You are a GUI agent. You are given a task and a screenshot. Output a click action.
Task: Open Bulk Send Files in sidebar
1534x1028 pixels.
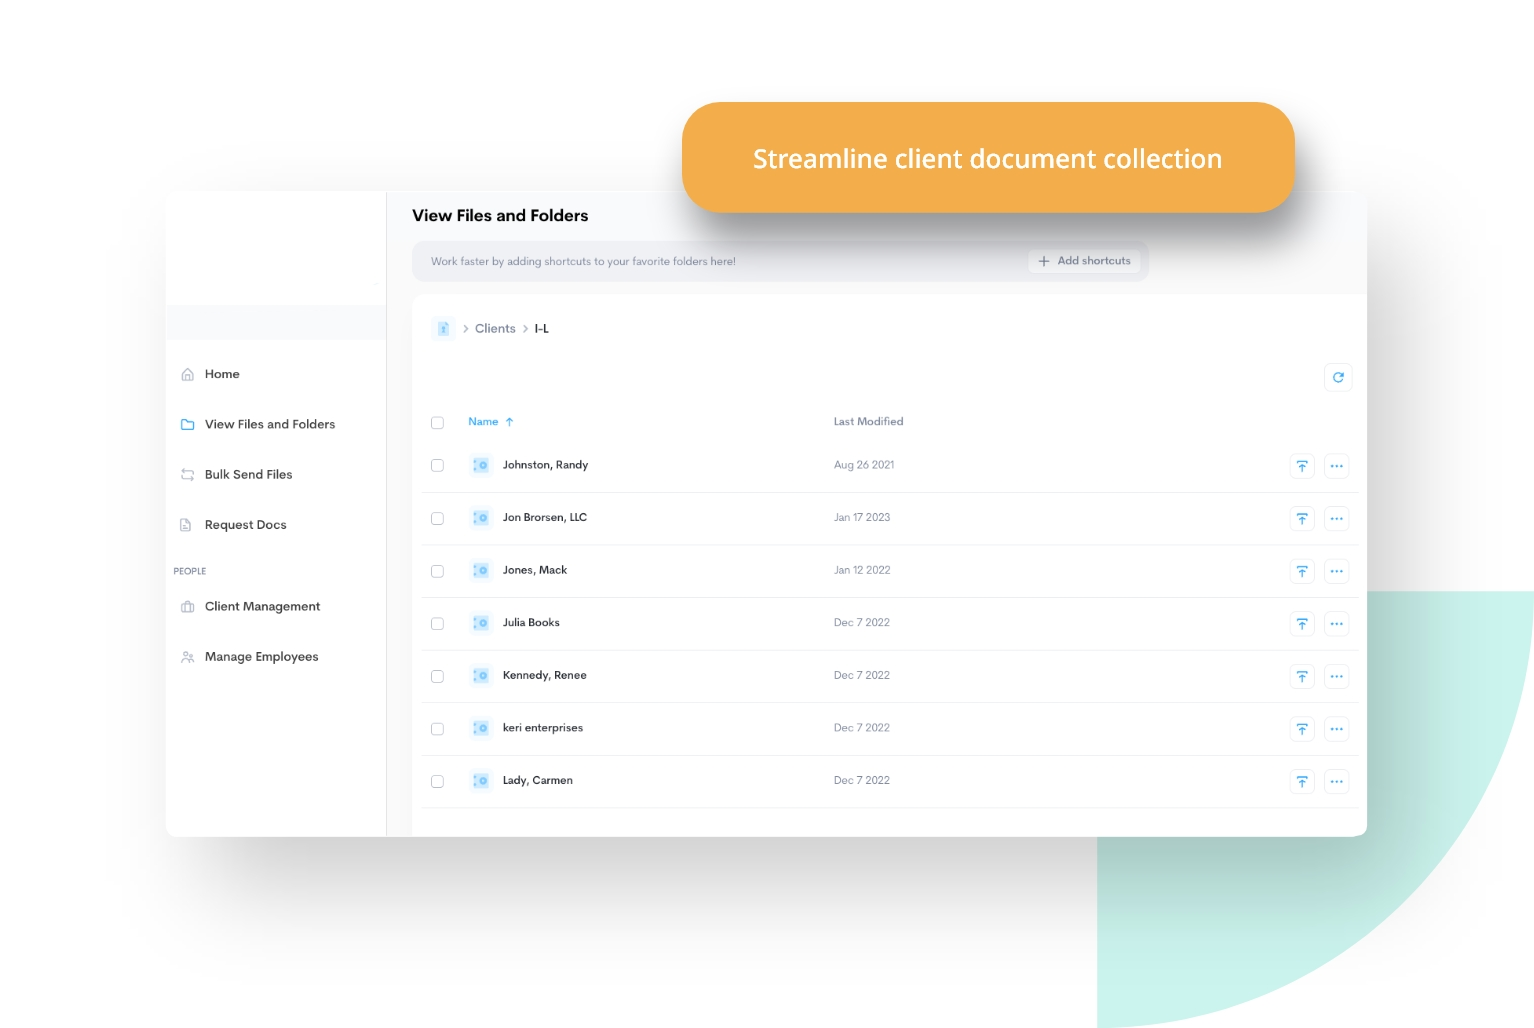pos(248,474)
